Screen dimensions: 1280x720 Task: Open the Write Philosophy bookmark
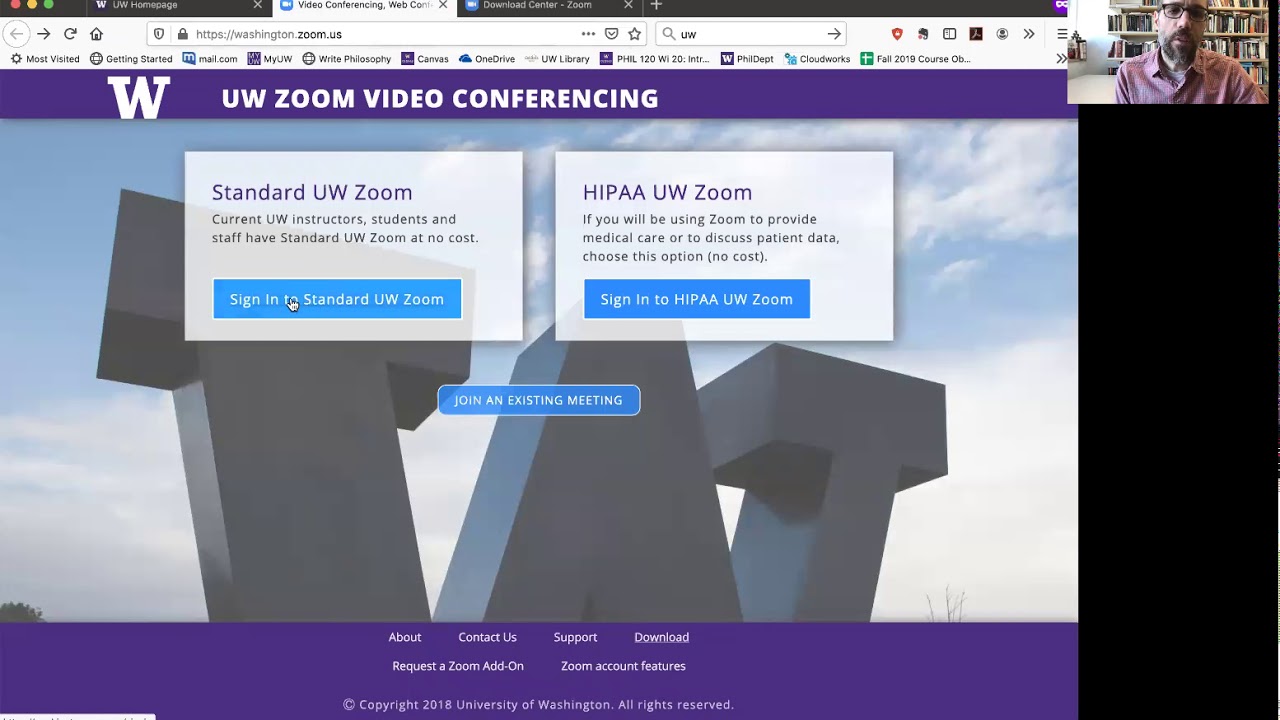coord(347,59)
